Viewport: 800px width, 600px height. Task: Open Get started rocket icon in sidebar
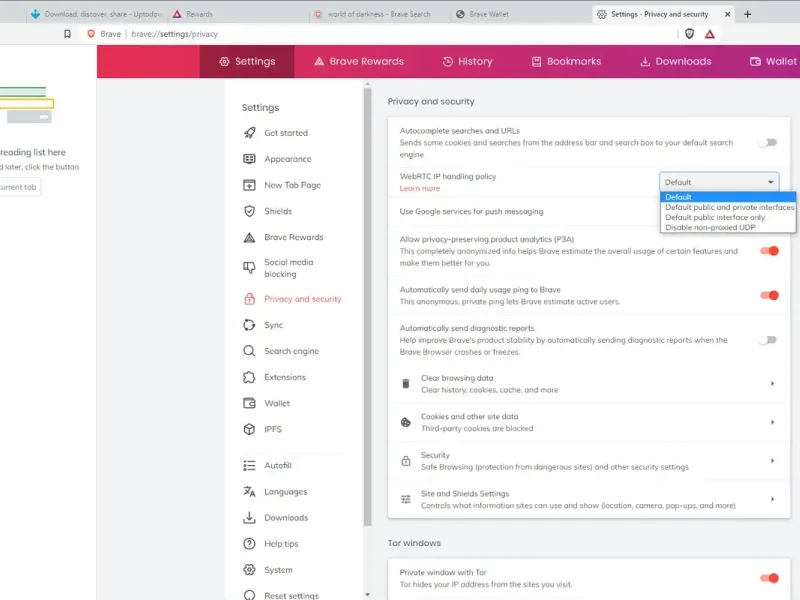coord(249,133)
